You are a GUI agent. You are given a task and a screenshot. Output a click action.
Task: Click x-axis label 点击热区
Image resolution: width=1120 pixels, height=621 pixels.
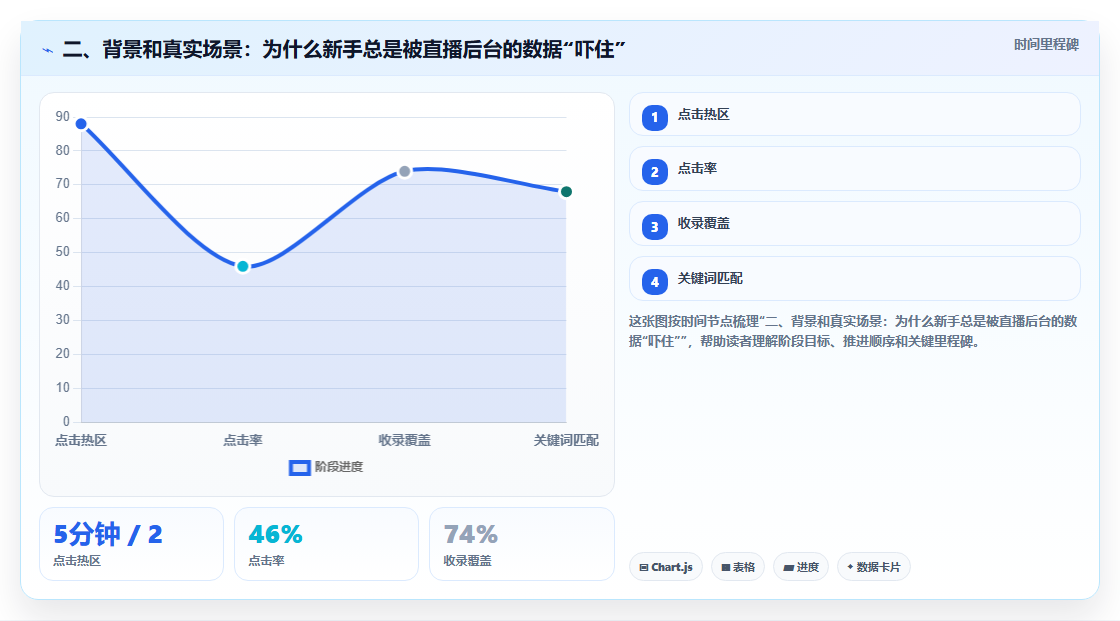pos(81,441)
